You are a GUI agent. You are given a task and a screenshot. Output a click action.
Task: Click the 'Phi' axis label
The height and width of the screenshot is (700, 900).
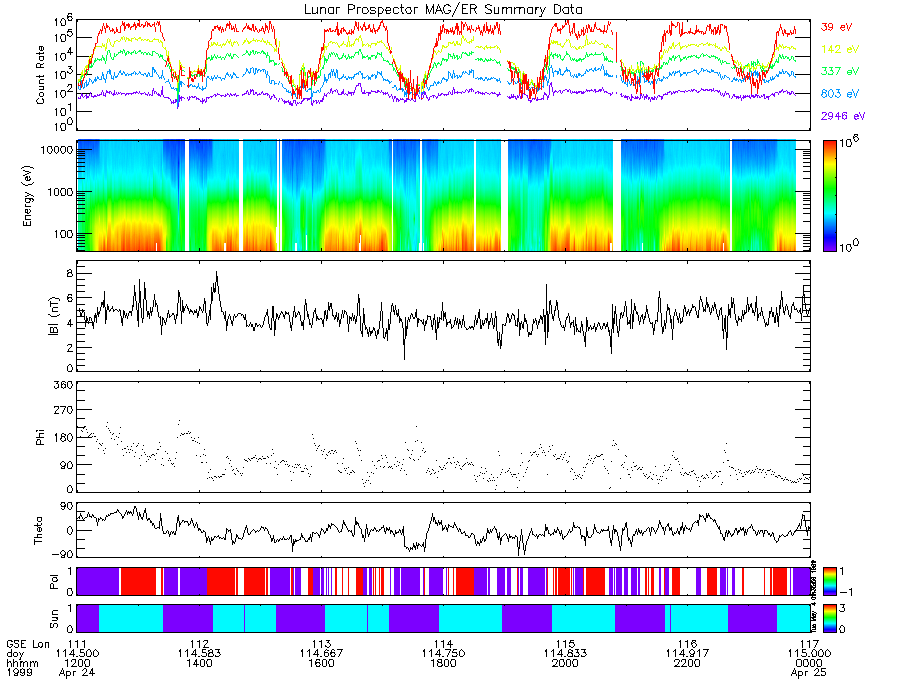point(40,437)
